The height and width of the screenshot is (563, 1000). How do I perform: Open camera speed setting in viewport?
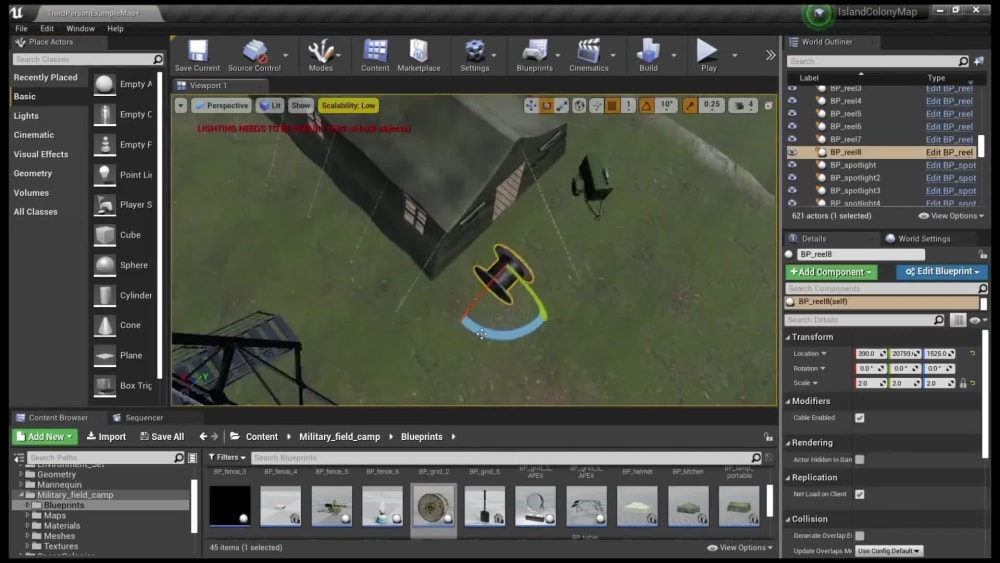coord(744,105)
